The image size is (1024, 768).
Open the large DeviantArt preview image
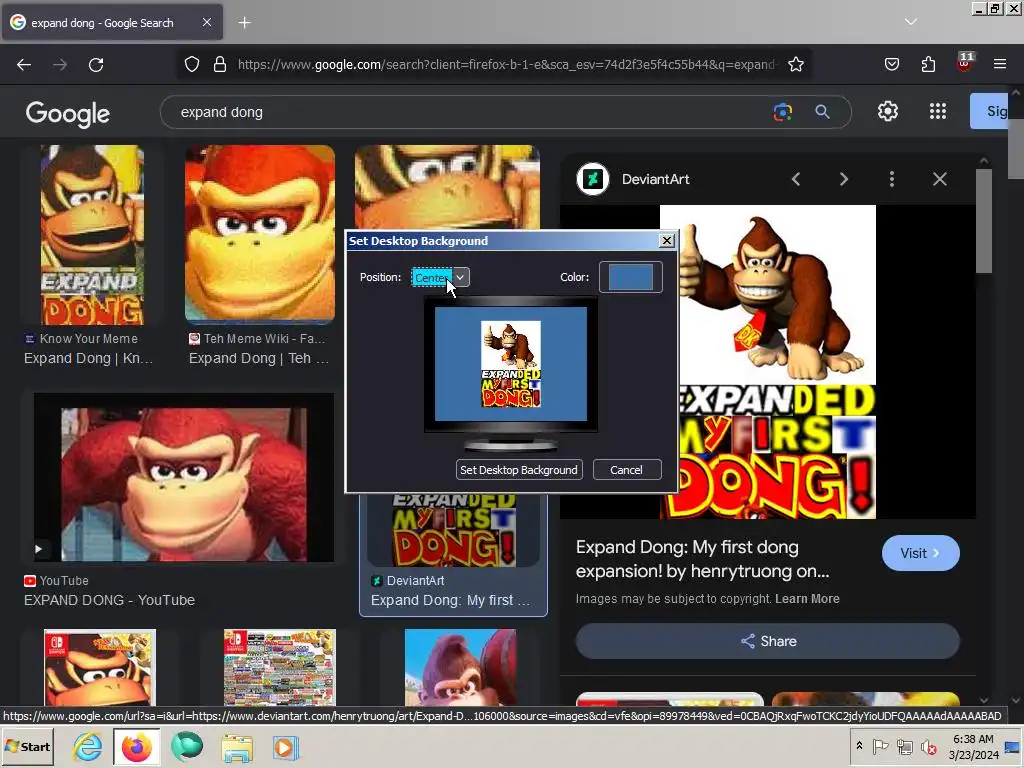pyautogui.click(x=768, y=362)
